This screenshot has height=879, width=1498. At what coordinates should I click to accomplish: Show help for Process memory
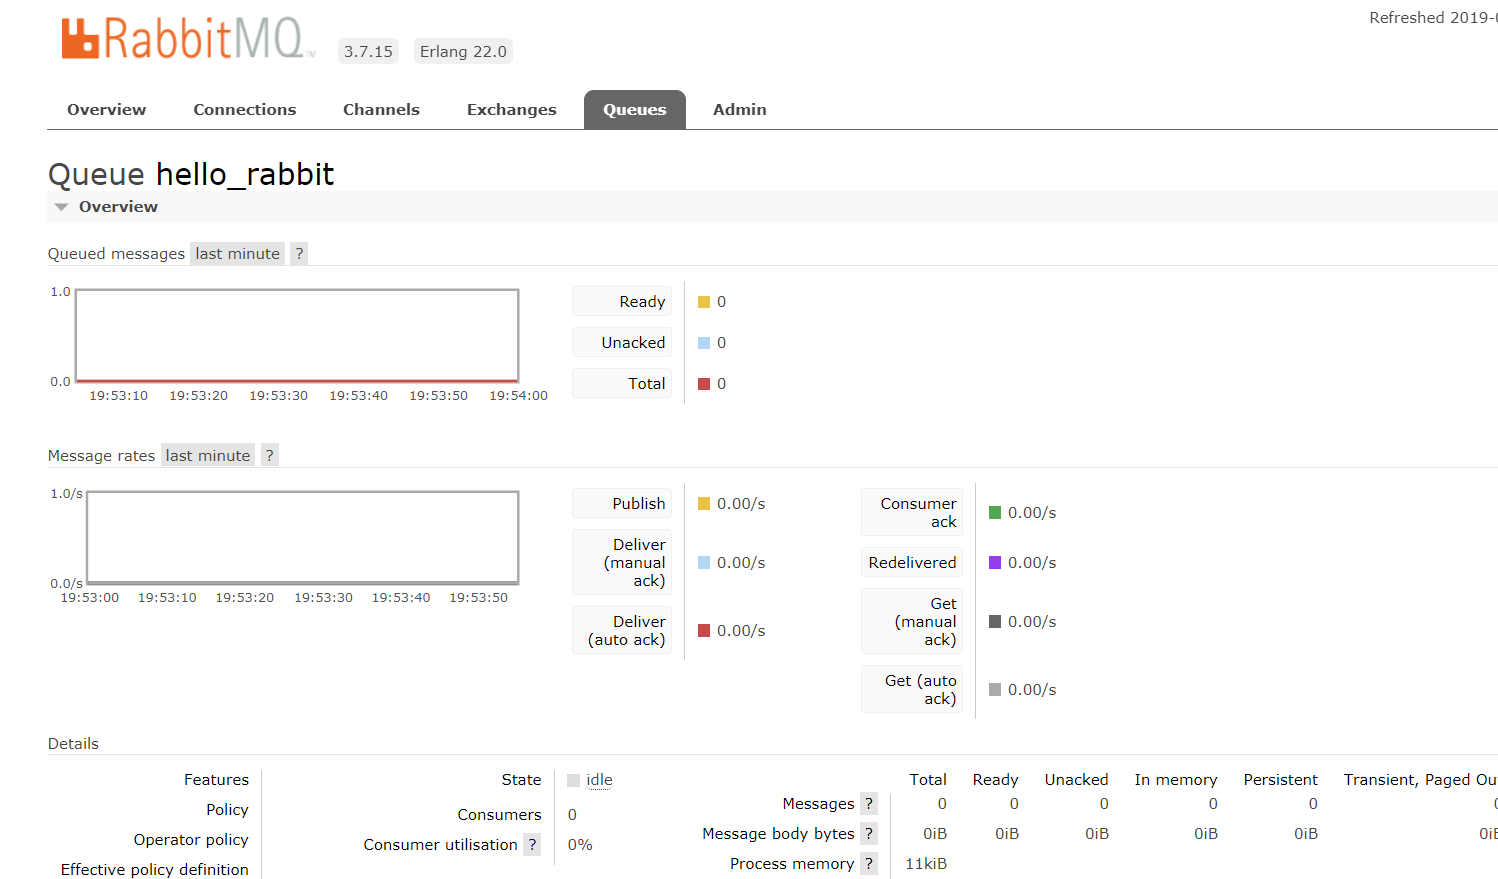pos(869,864)
